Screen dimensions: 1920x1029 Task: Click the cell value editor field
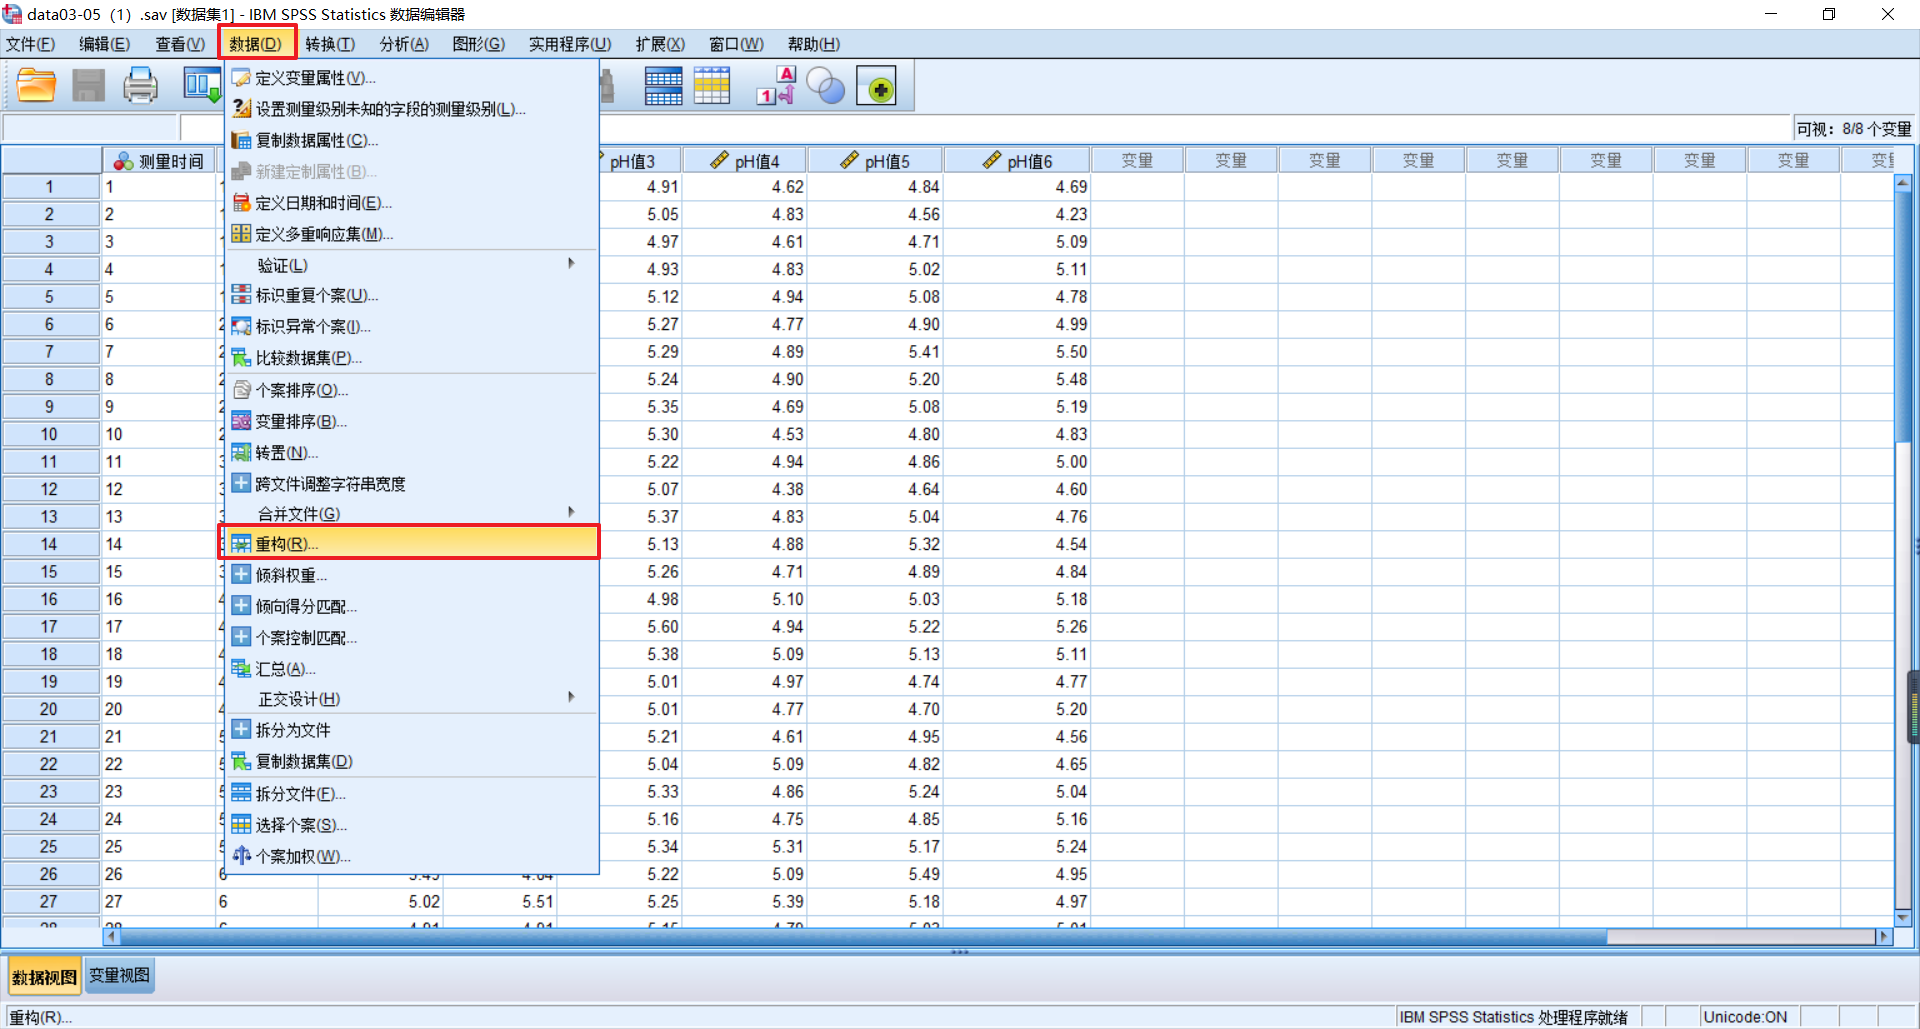tap(985, 128)
